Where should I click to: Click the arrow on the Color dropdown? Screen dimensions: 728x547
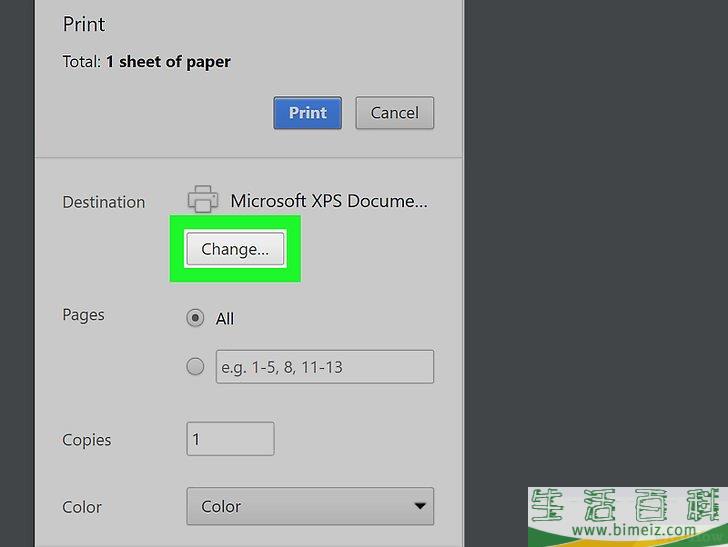click(420, 507)
